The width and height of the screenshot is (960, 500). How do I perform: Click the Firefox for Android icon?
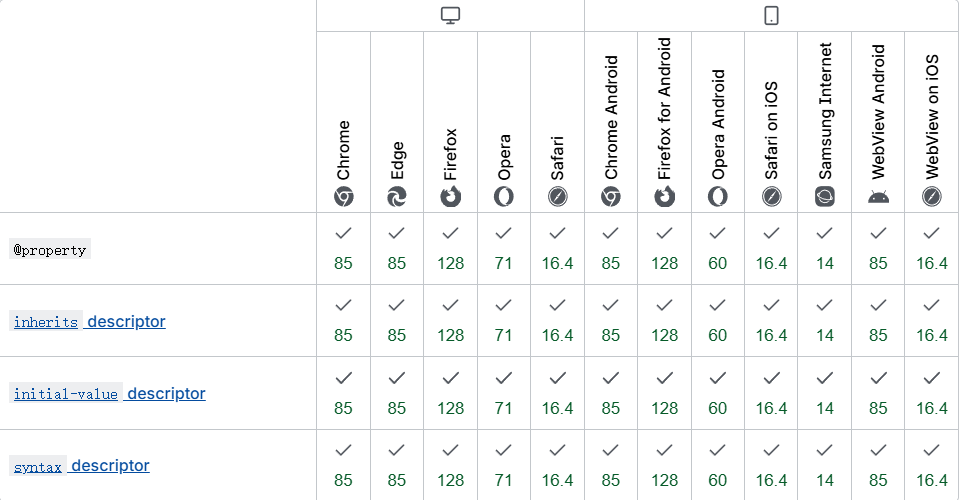coord(665,197)
